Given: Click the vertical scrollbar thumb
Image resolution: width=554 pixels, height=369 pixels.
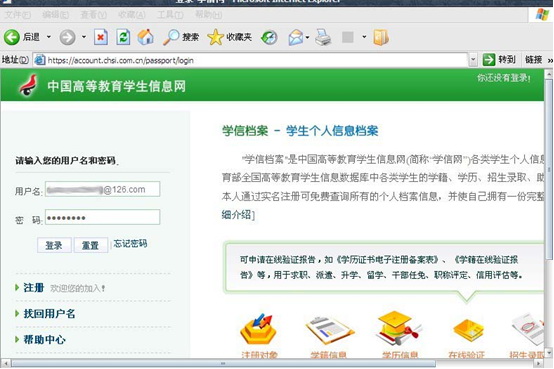Looking at the screenshot, I should click(549, 170).
